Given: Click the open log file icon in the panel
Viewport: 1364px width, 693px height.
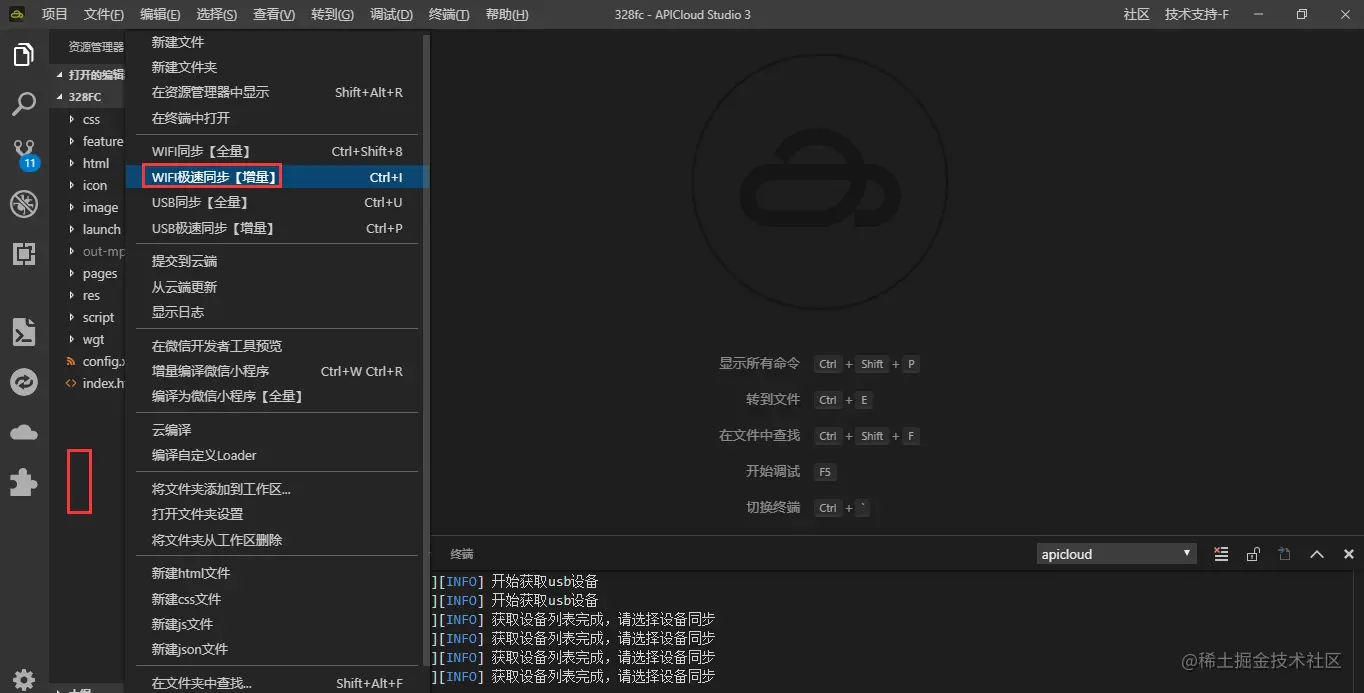Looking at the screenshot, I should point(1285,554).
